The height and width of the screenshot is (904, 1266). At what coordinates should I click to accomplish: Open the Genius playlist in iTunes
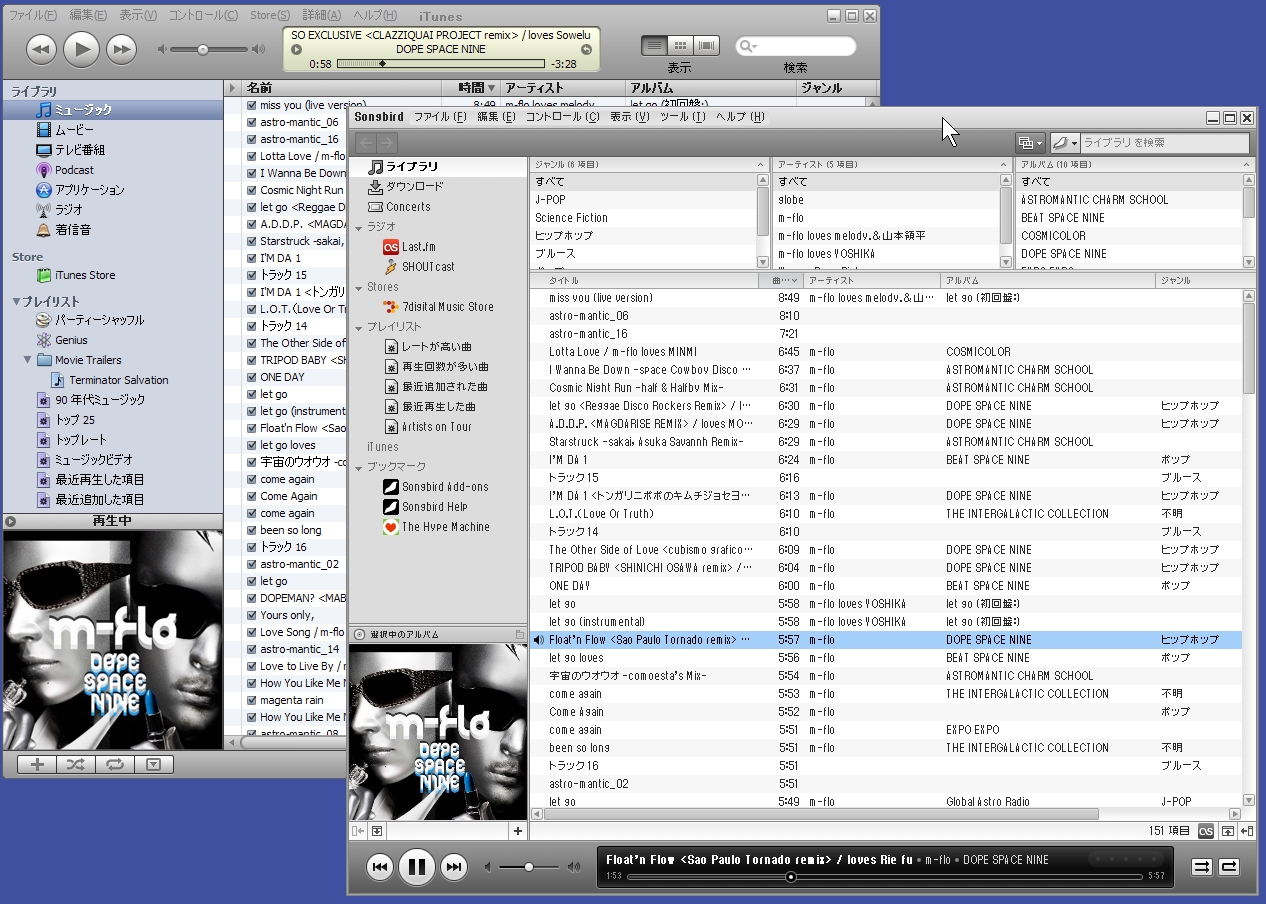coord(71,340)
